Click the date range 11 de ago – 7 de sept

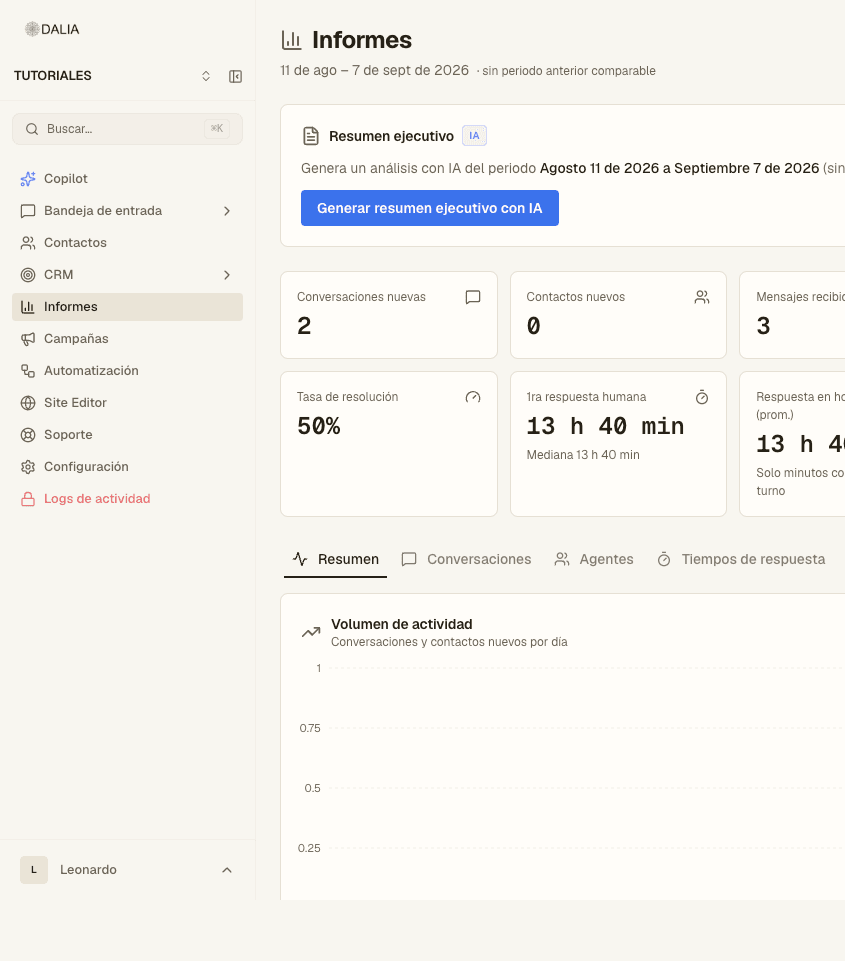click(x=374, y=70)
